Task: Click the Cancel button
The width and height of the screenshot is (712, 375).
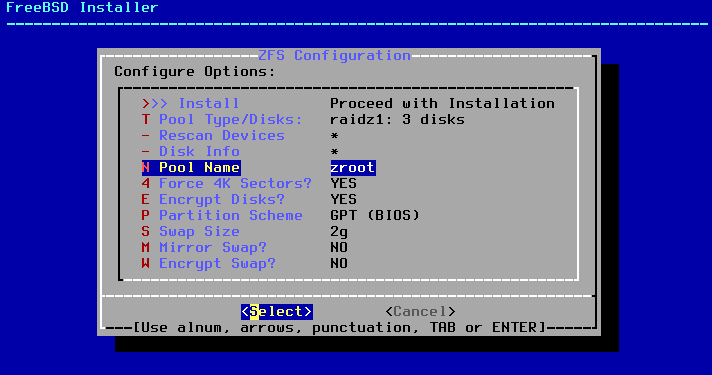Action: pyautogui.click(x=420, y=311)
